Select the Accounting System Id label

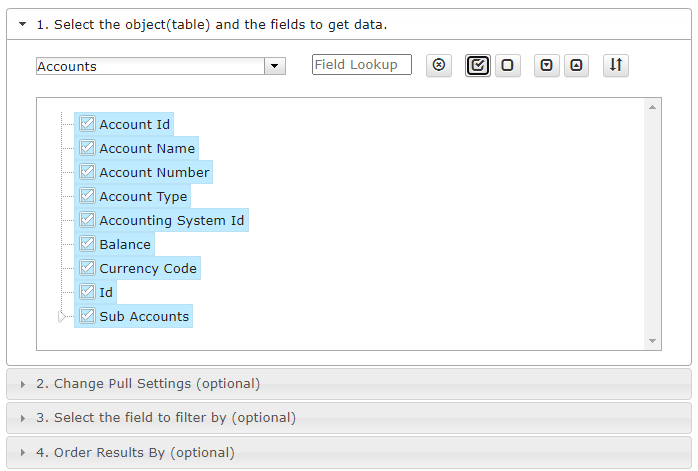coord(172,220)
